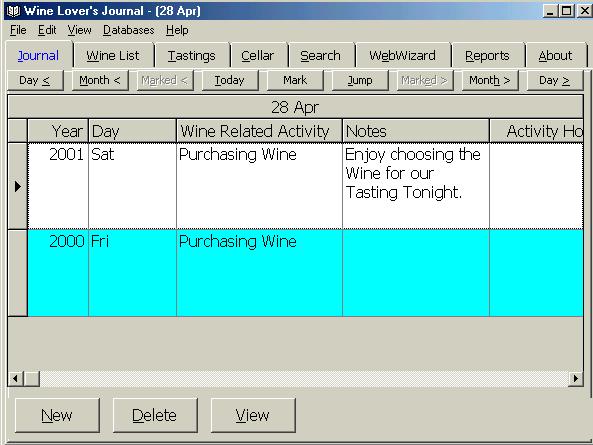Switch to the Wine List tab
The height and width of the screenshot is (445, 593).
tap(113, 56)
